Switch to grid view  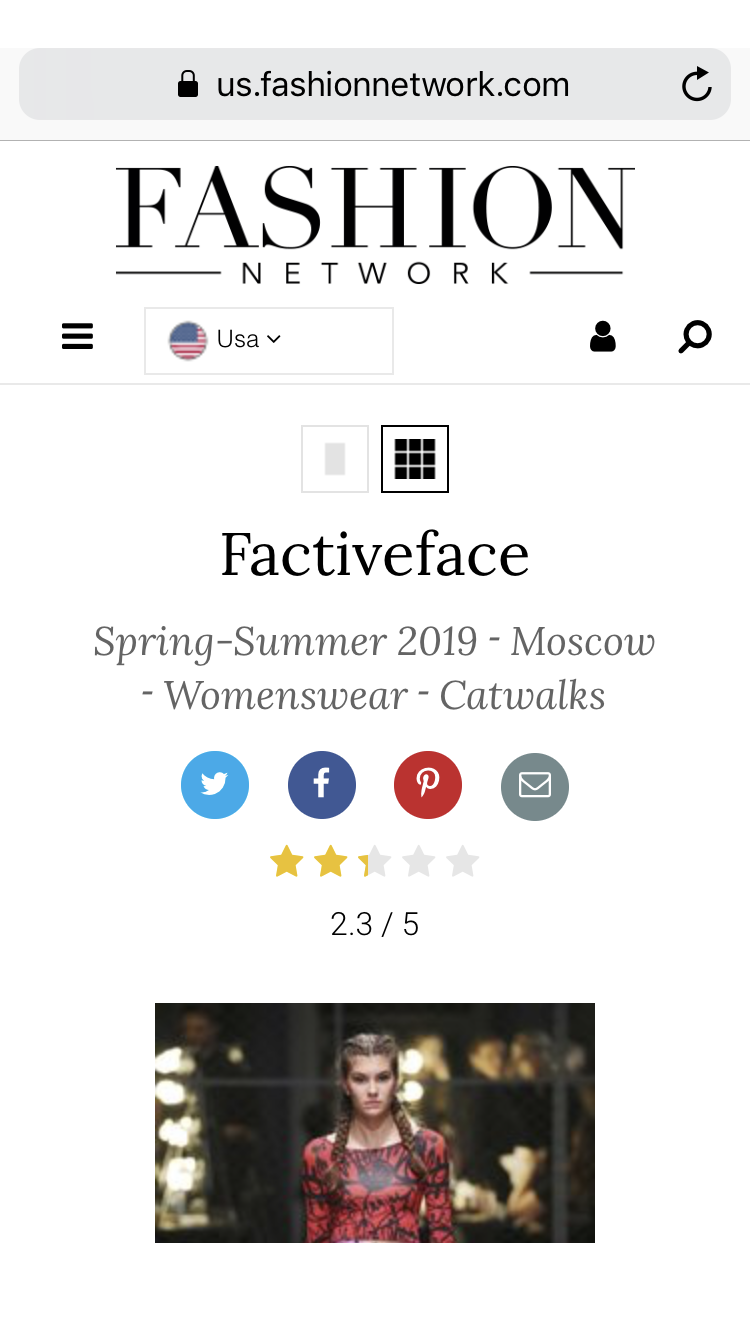tap(415, 459)
